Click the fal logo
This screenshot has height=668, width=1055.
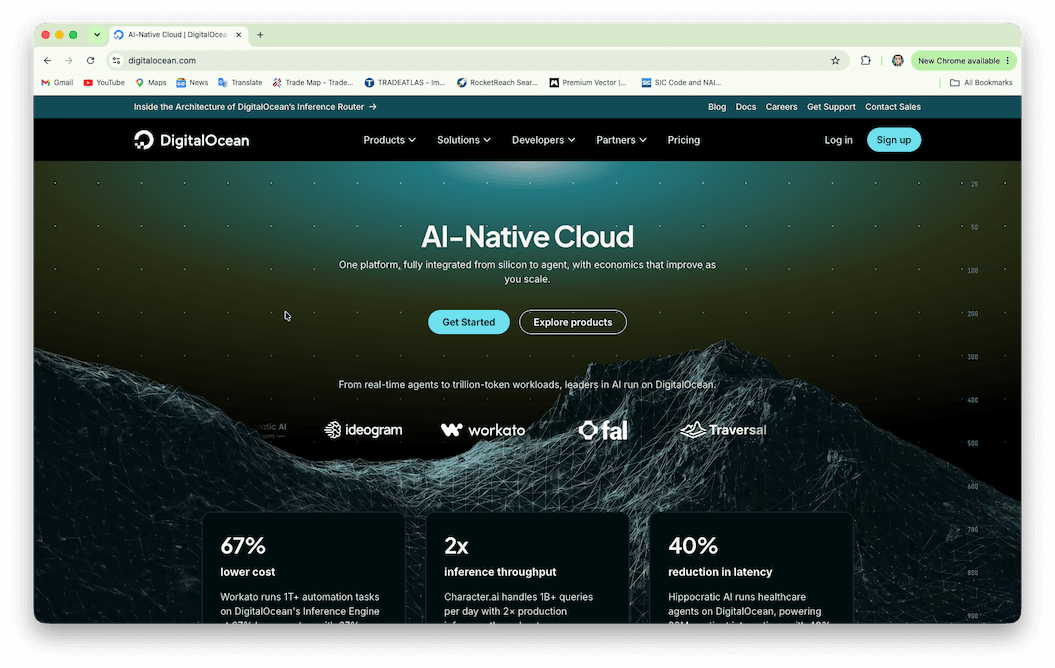click(604, 430)
